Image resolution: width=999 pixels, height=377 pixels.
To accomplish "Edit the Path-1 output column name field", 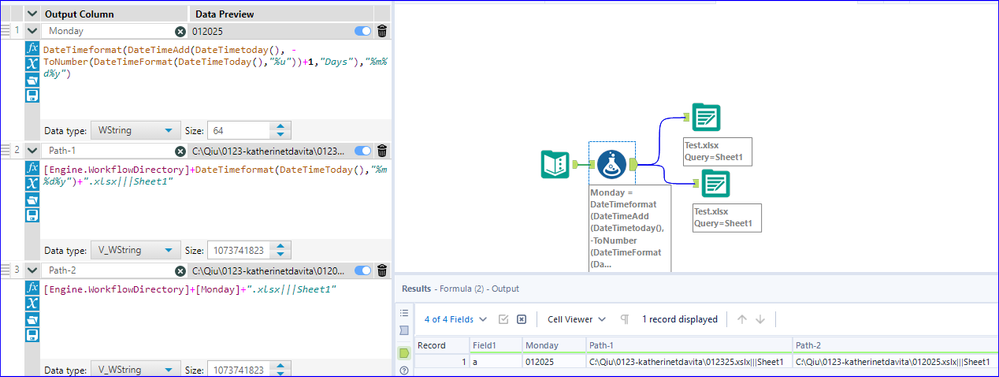I will [108, 151].
